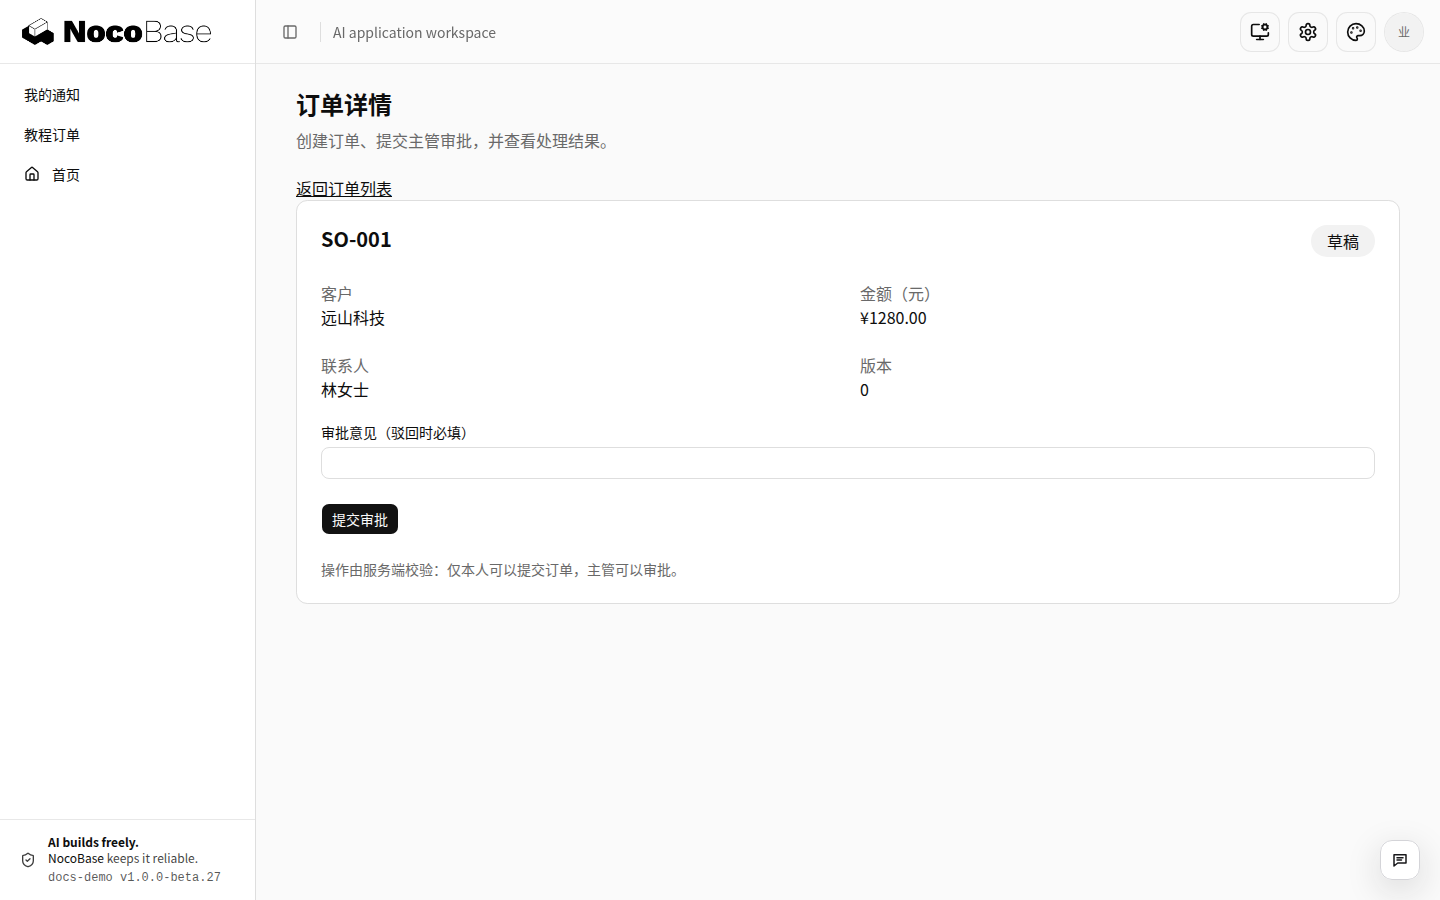The width and height of the screenshot is (1440, 900).
Task: Open 我的通知 in the sidebar
Action: [x=52, y=95]
